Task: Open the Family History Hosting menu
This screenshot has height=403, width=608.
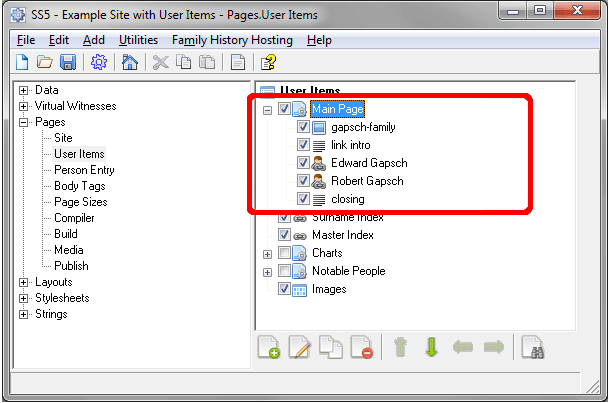Action: (232, 40)
